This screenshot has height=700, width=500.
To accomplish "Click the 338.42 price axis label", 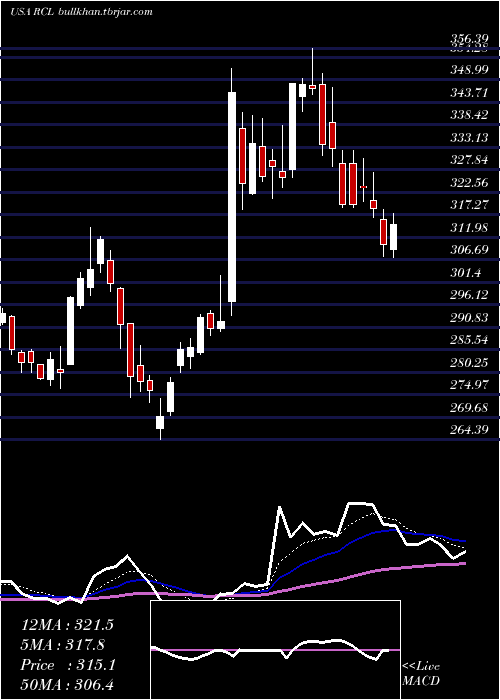I will (x=469, y=115).
